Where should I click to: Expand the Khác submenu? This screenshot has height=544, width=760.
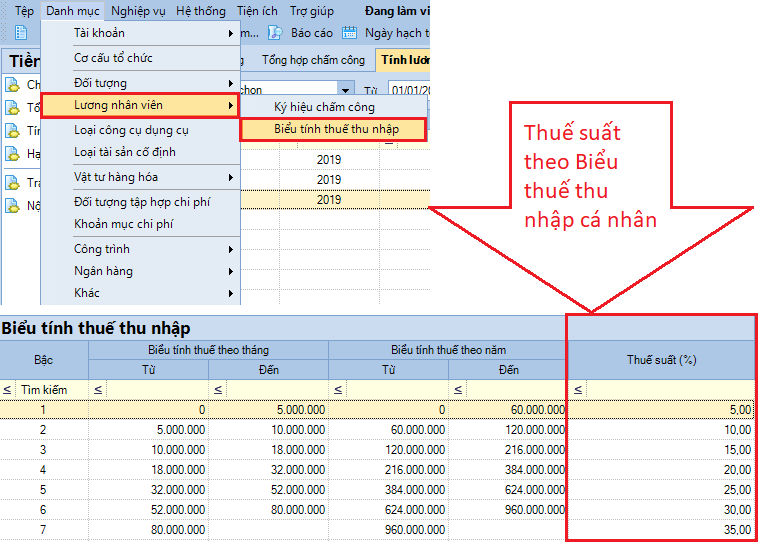141,293
